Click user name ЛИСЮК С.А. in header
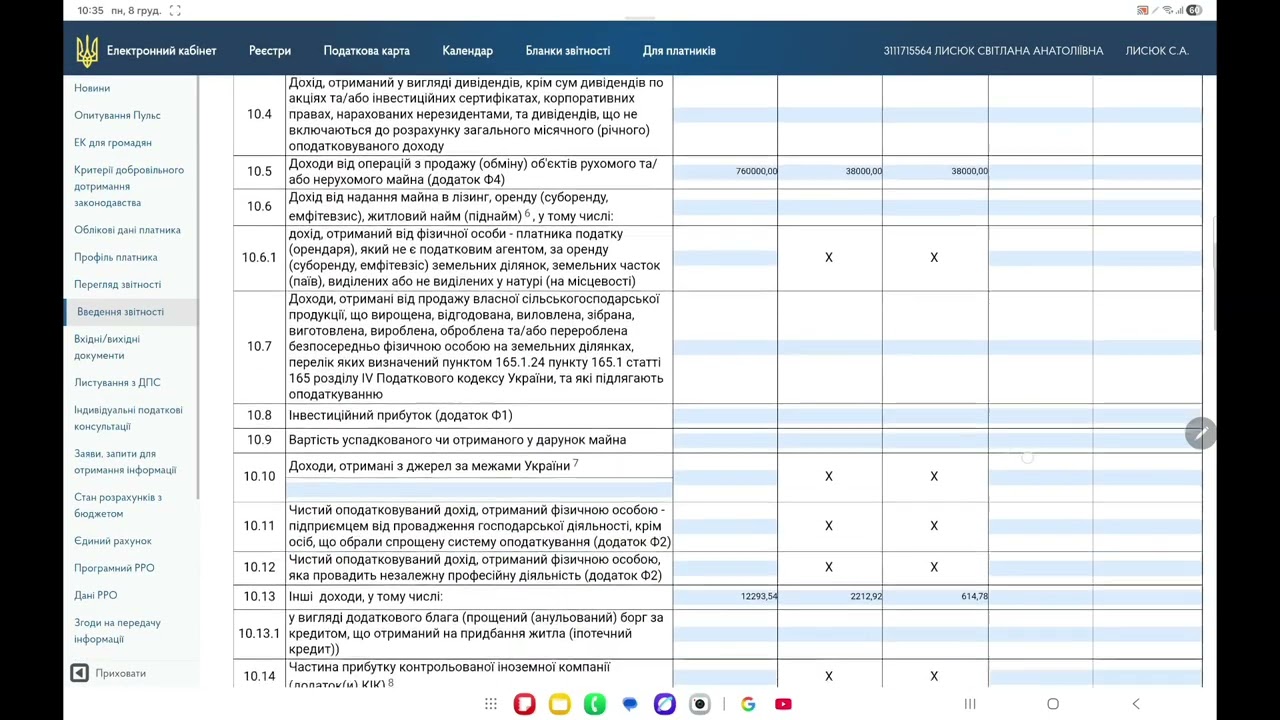 click(x=1157, y=51)
